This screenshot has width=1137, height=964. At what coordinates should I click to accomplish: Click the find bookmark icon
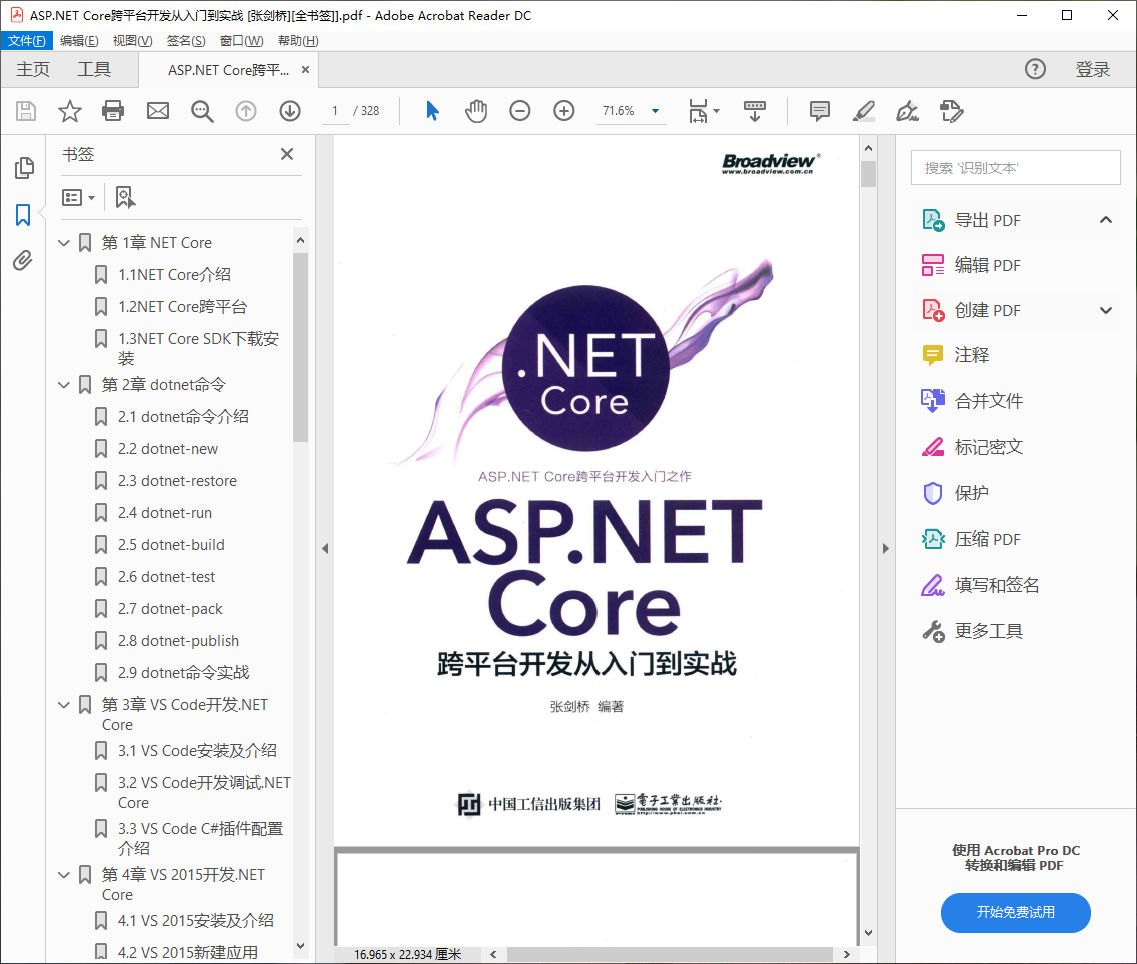pos(125,197)
